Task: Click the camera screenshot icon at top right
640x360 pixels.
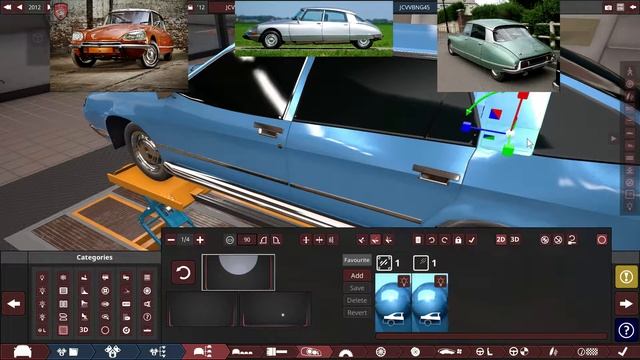Action: point(608,7)
